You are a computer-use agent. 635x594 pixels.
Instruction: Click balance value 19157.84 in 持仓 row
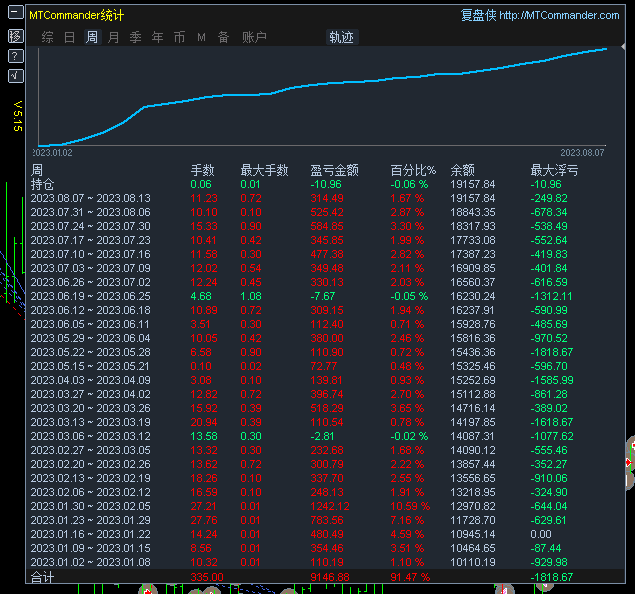[473, 184]
